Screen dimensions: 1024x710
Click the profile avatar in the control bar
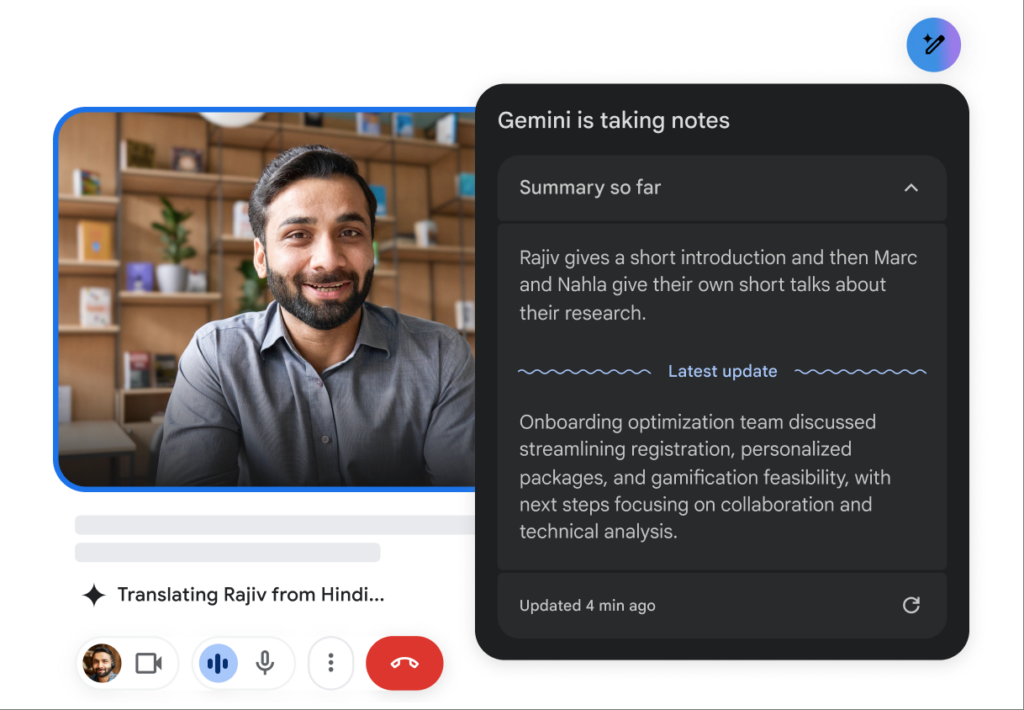[101, 663]
